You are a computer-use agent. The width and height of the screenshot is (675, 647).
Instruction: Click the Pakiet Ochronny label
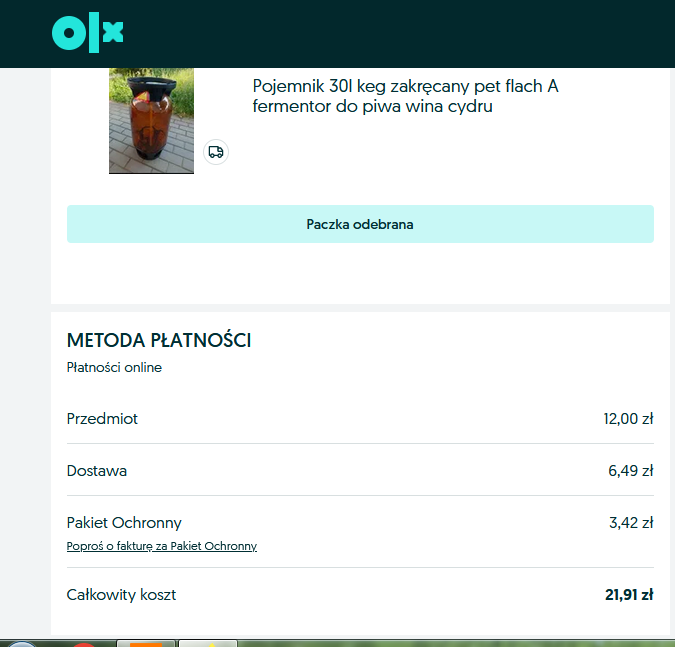(124, 523)
